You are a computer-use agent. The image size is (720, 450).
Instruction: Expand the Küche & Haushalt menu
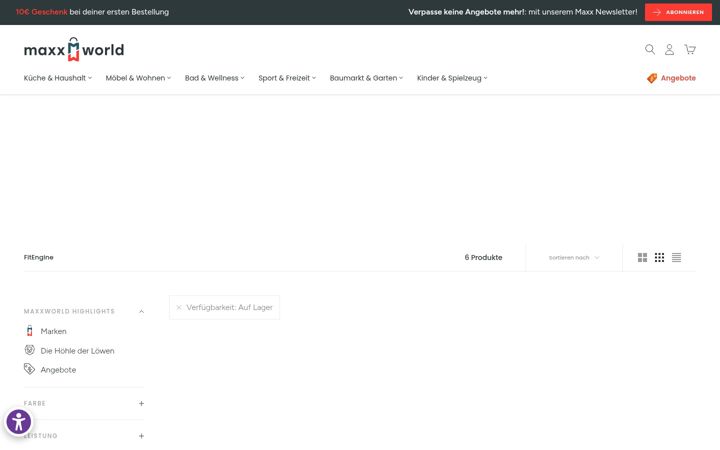pyautogui.click(x=58, y=78)
